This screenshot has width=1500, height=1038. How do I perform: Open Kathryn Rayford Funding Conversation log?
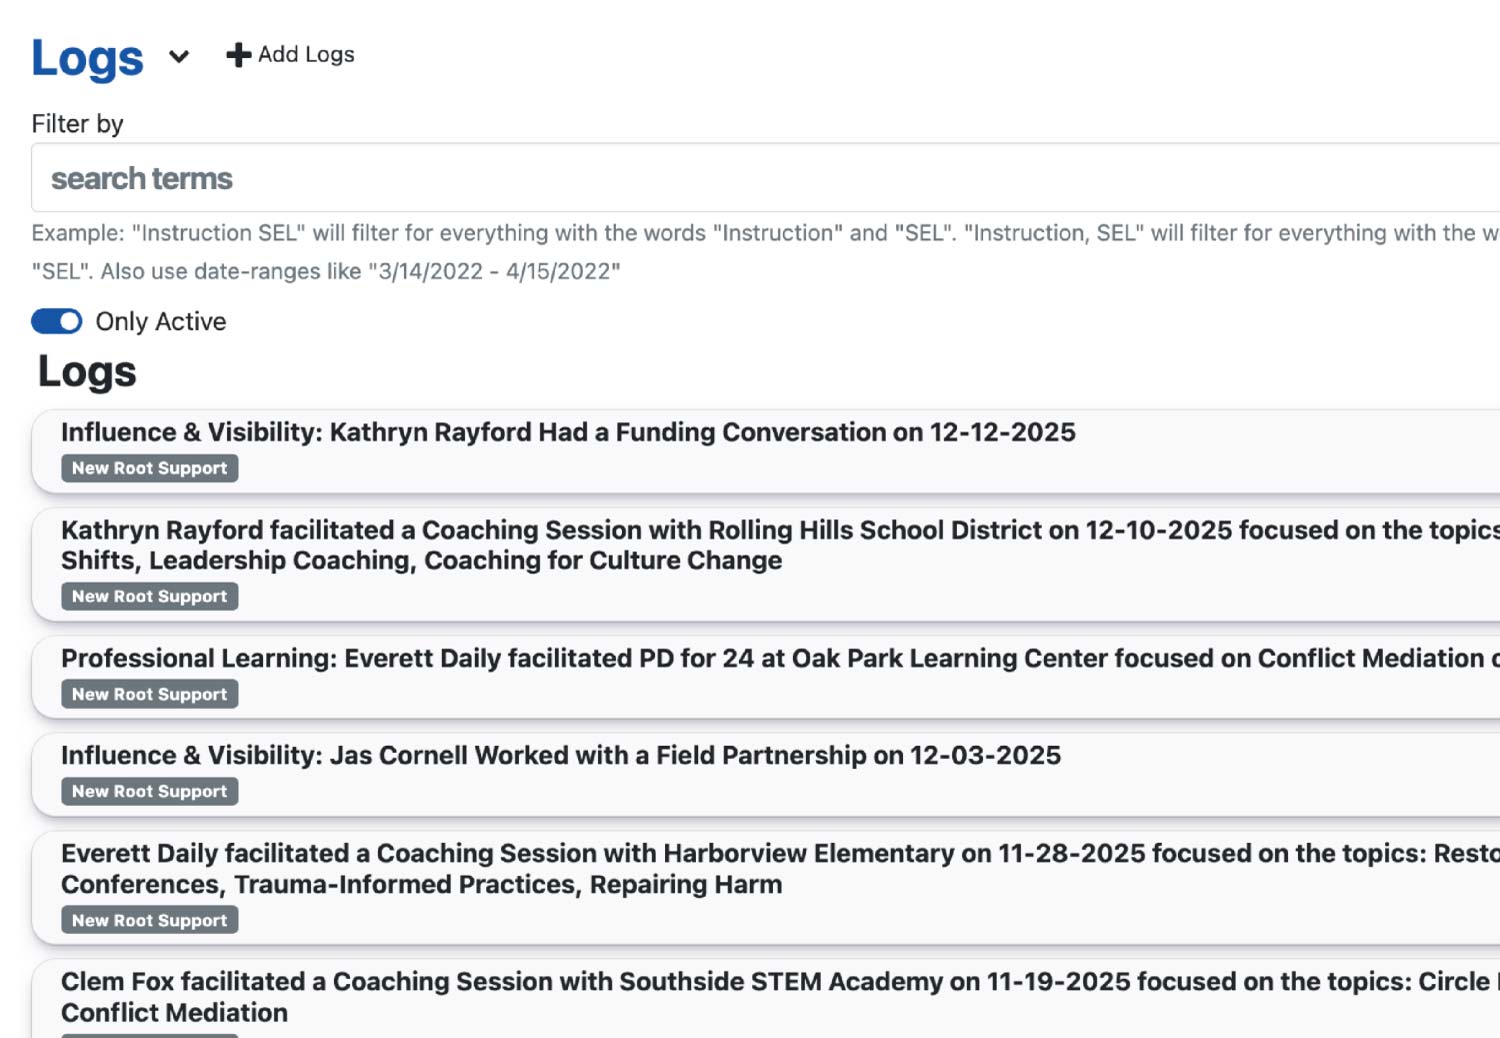(568, 432)
